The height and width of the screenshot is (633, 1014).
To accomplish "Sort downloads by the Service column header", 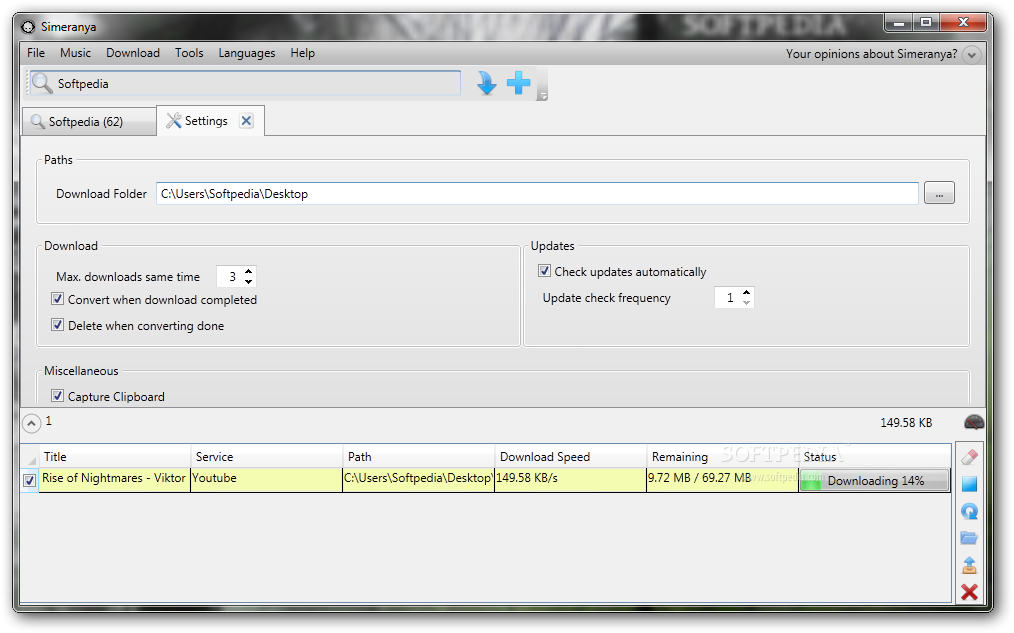I will point(266,456).
